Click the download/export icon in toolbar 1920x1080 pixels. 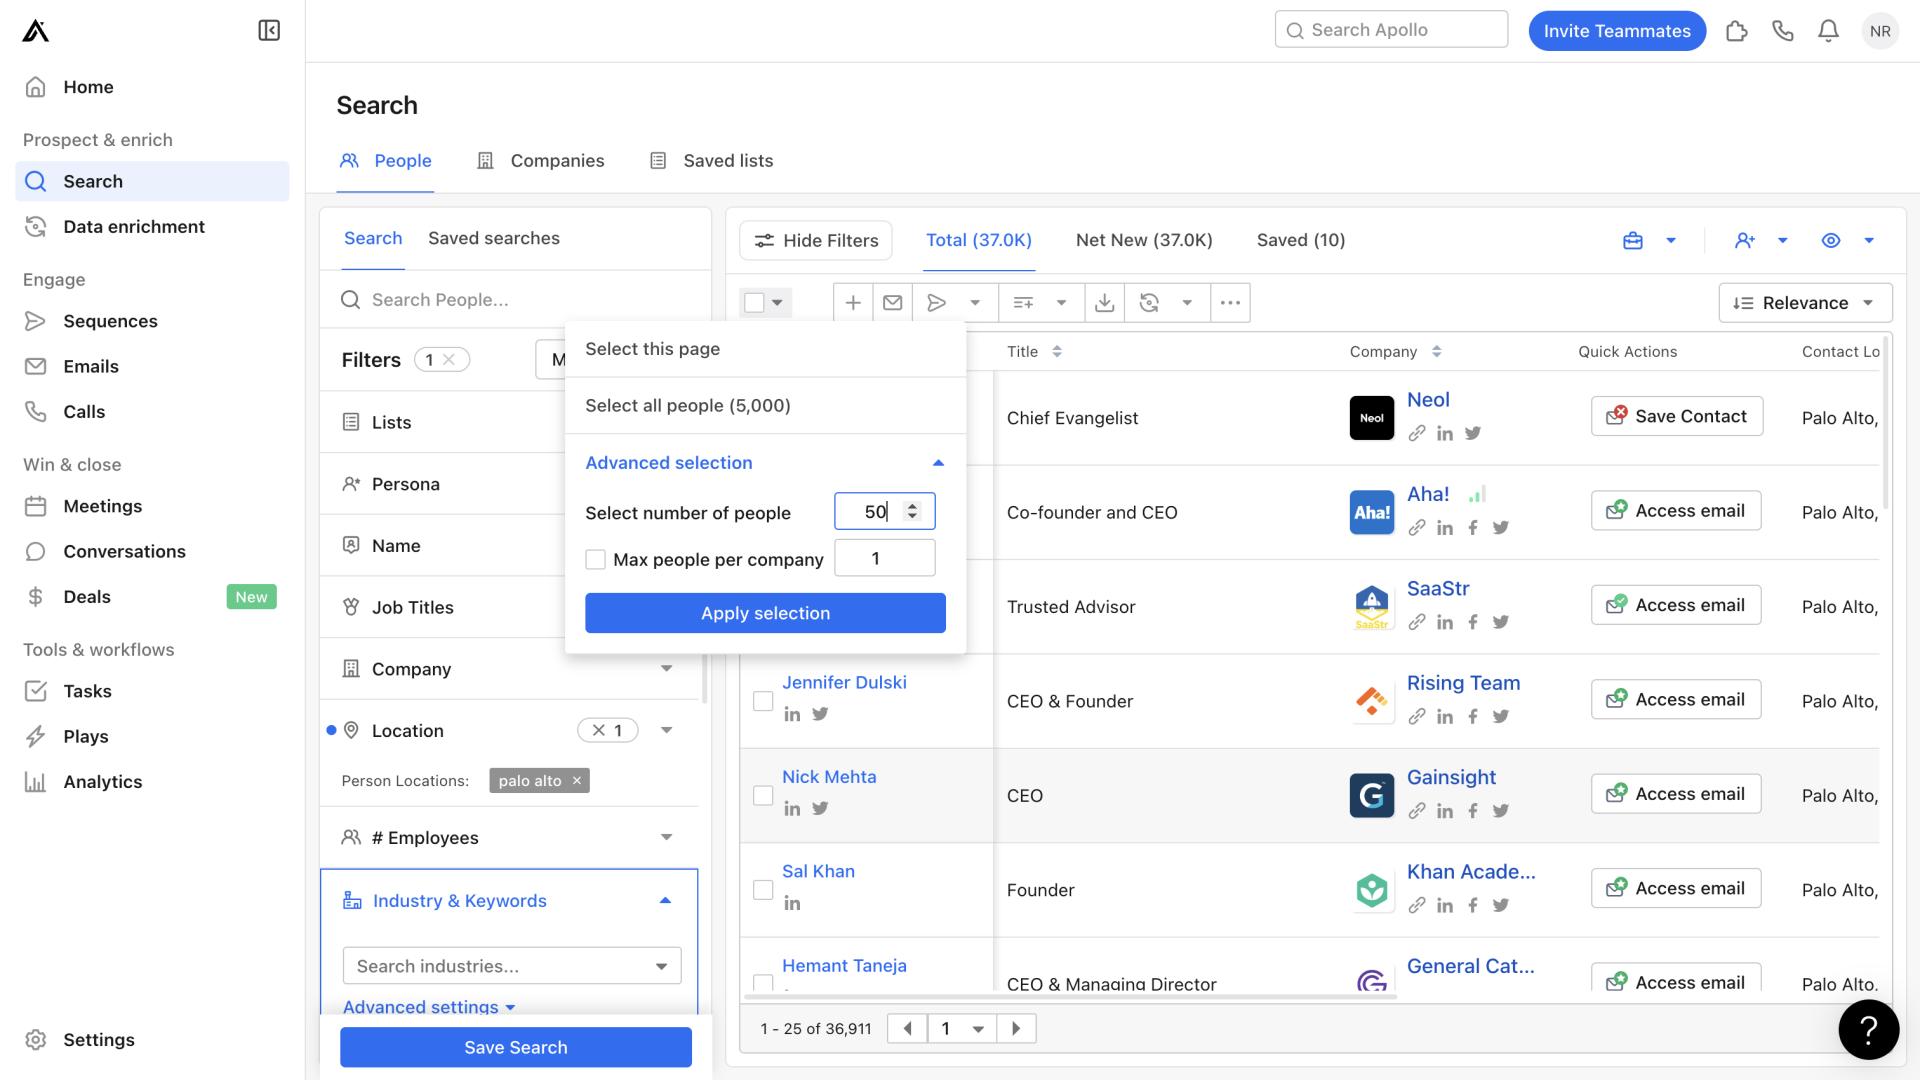pos(1105,302)
